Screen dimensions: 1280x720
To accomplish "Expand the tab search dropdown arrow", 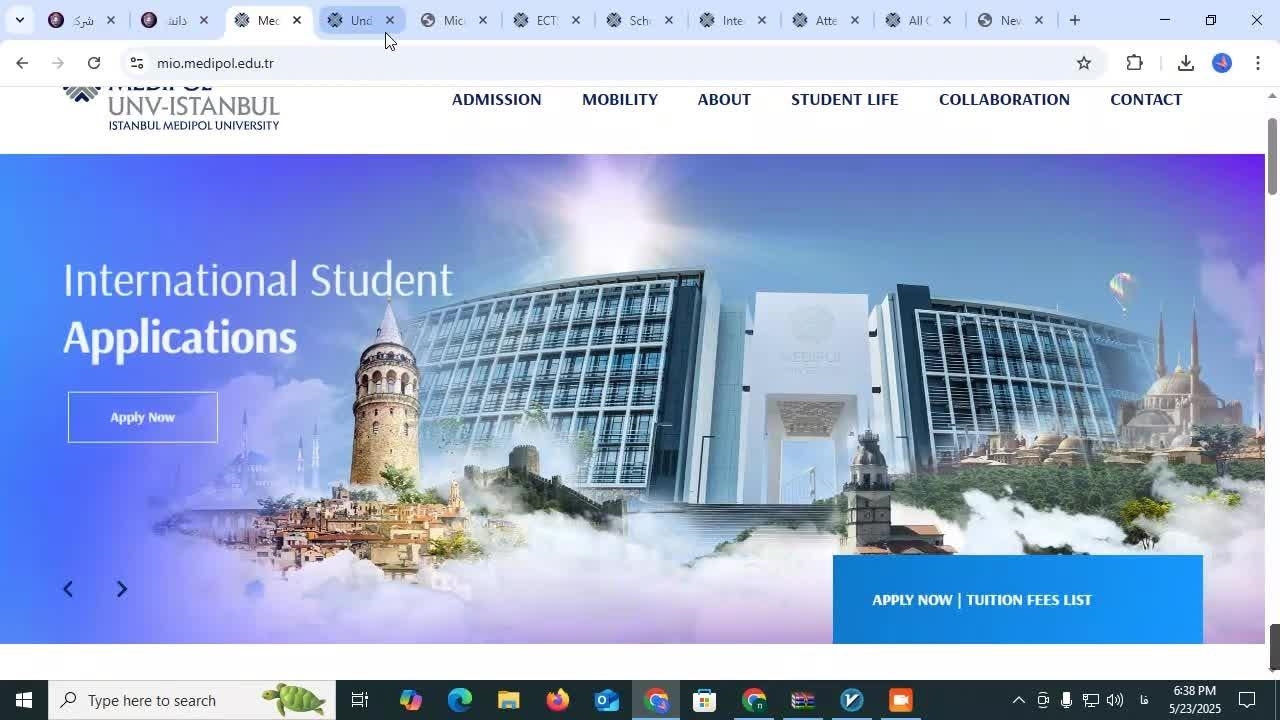I will (19, 20).
